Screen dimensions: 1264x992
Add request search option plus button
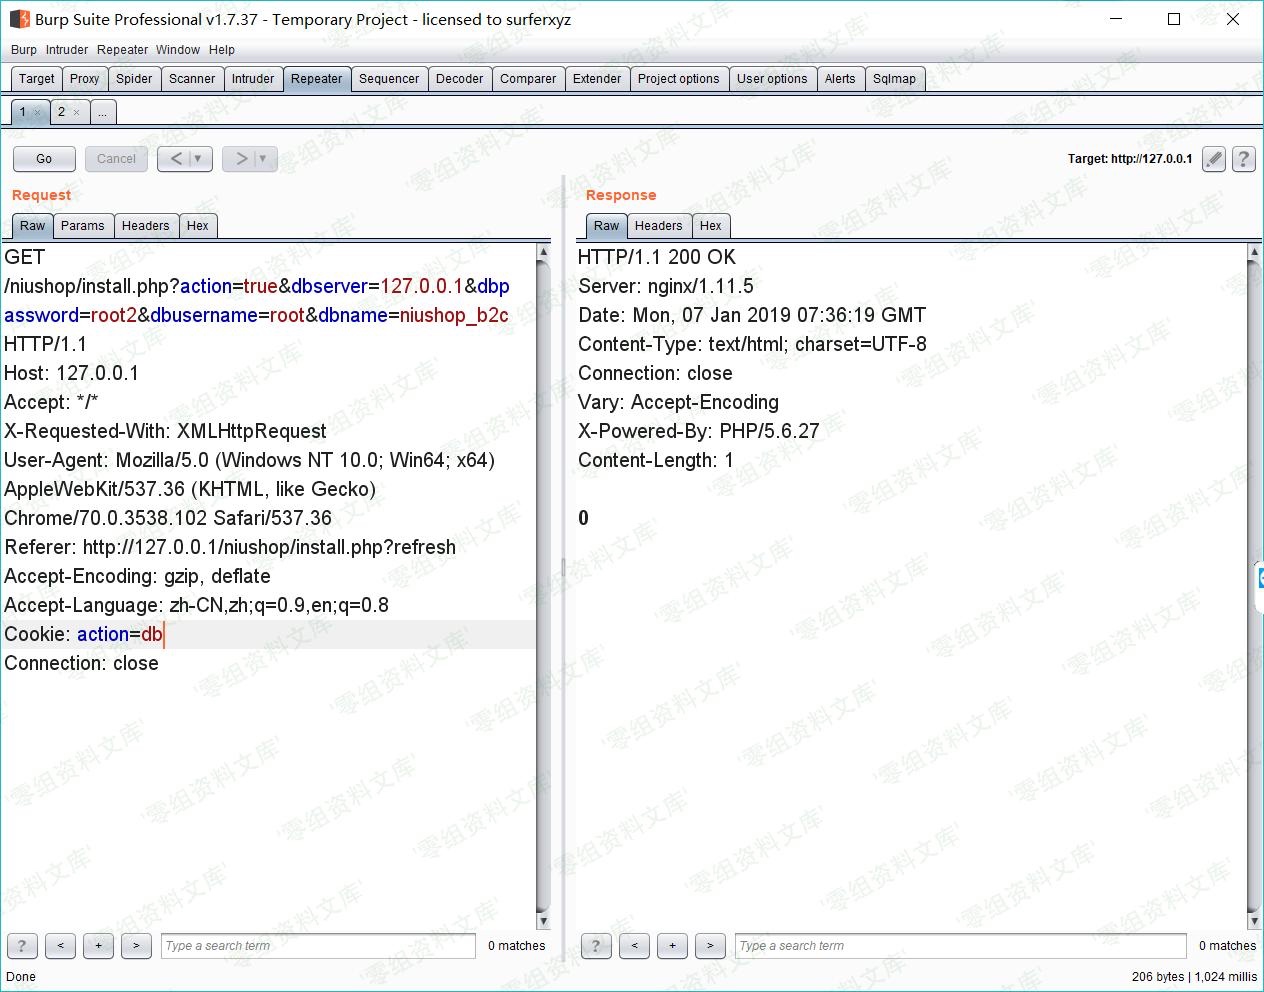click(98, 946)
